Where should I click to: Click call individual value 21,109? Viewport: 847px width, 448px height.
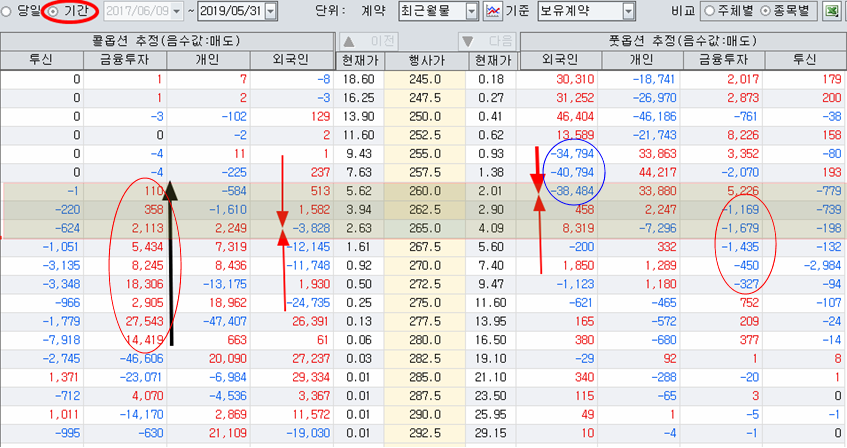227,433
